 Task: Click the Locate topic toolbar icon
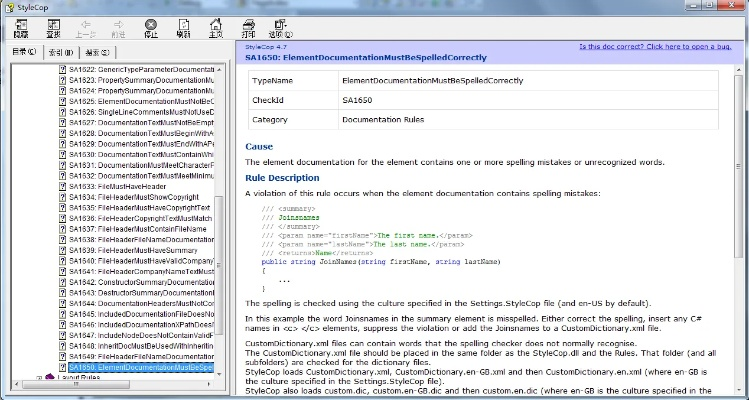pos(53,27)
